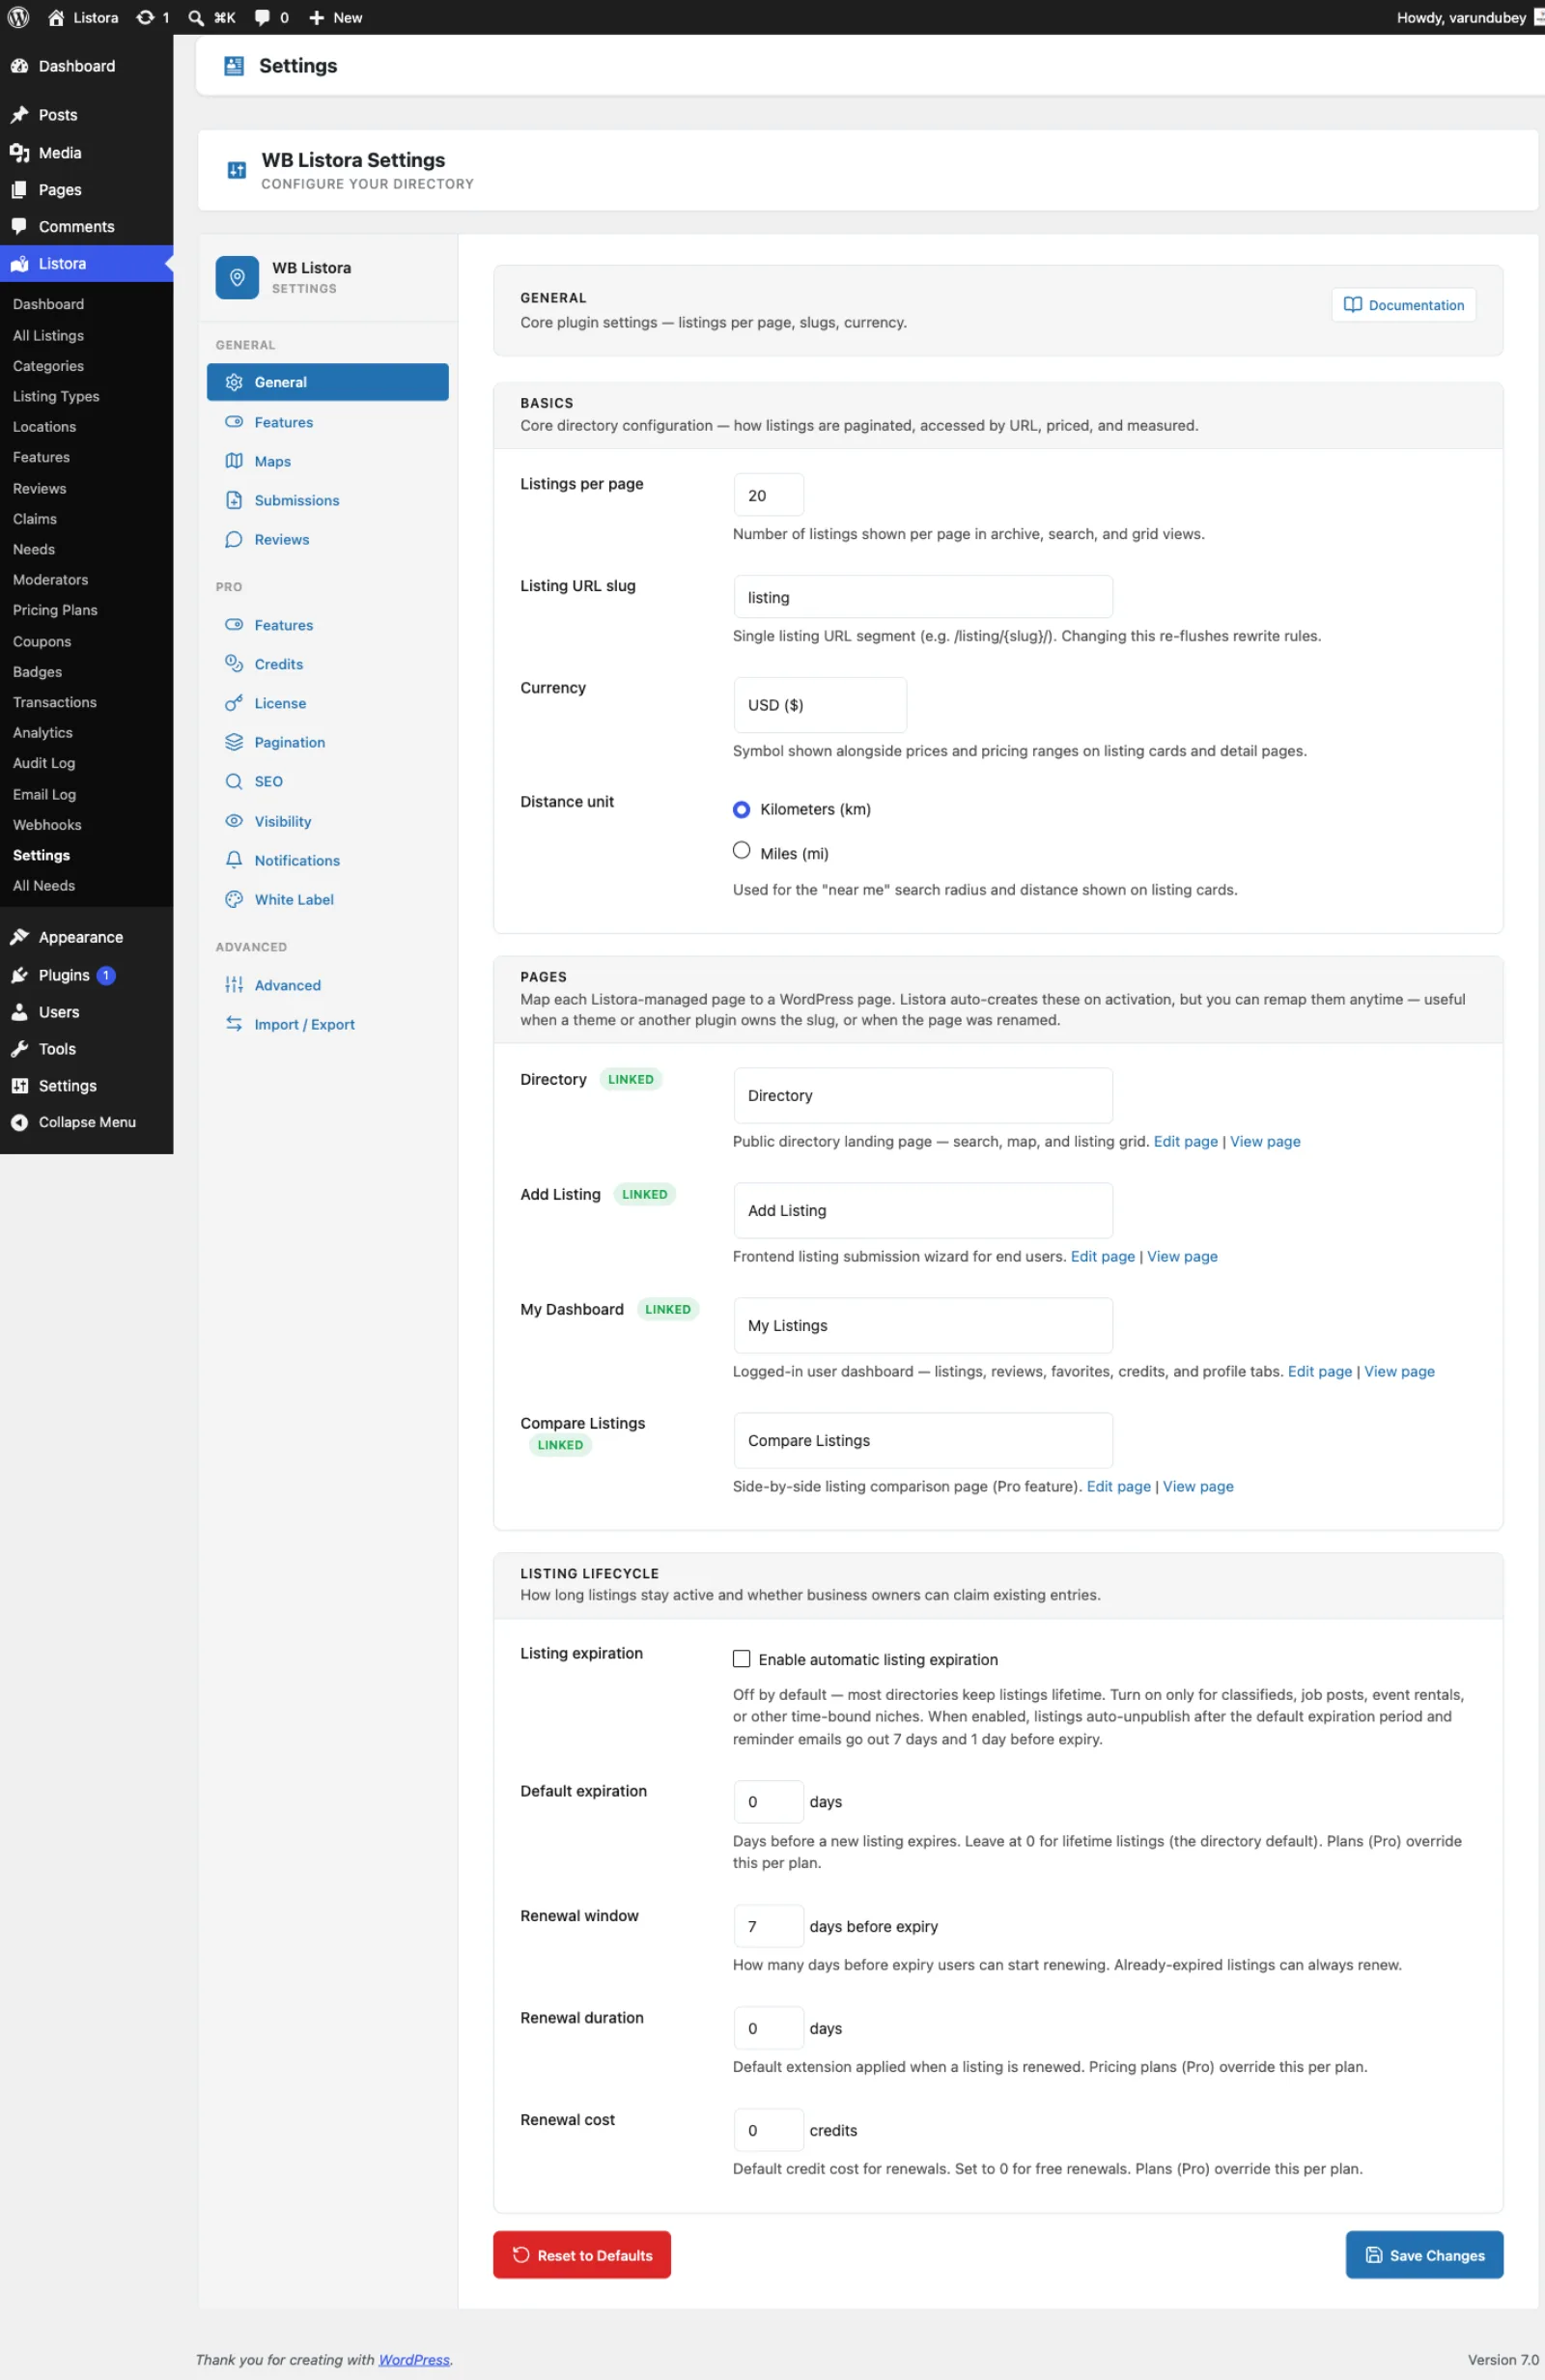Viewport: 1545px width, 2380px height.
Task: Click the WordPress link in footer
Action: 414,2360
